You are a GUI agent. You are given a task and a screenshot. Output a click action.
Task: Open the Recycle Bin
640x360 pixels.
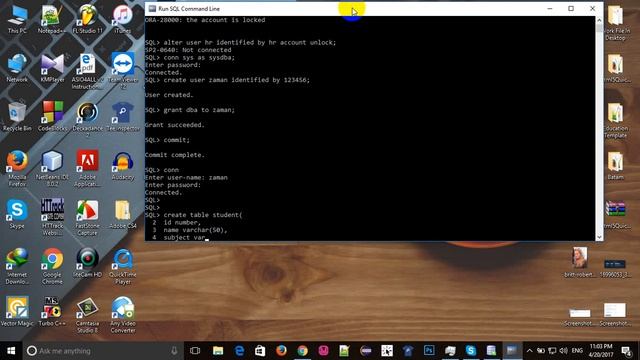17,117
